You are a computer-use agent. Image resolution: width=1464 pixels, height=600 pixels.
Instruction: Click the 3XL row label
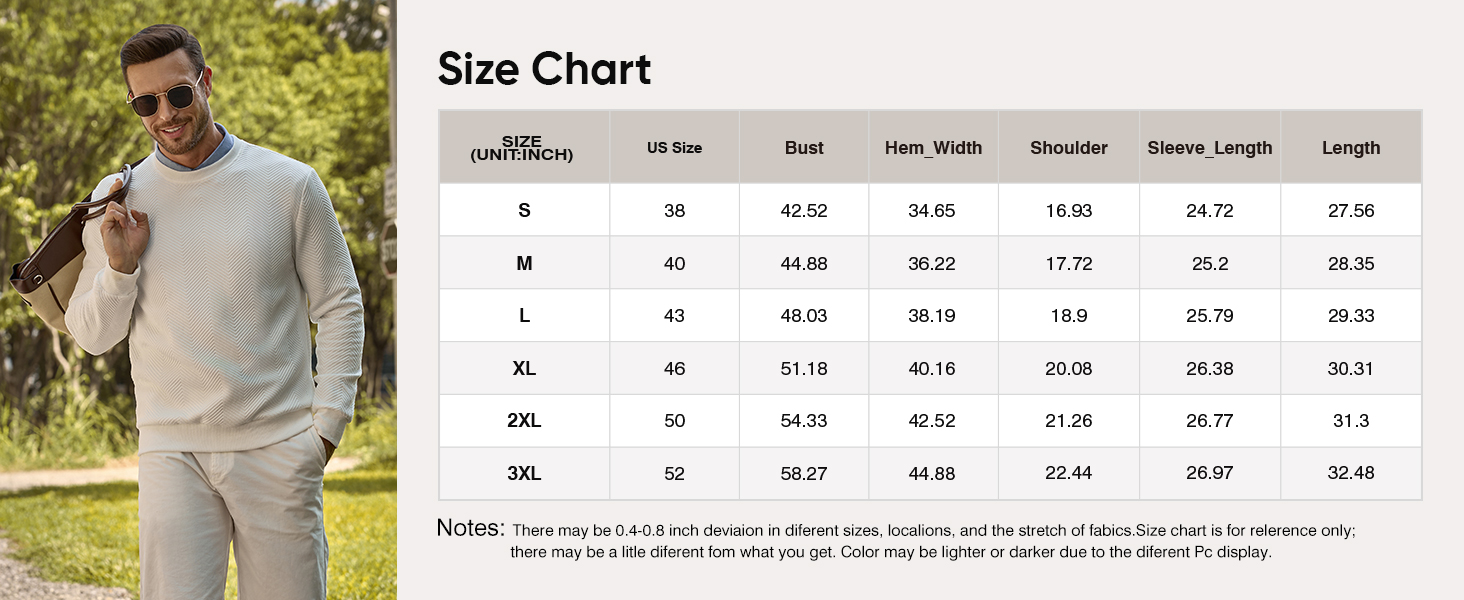coord(524,474)
